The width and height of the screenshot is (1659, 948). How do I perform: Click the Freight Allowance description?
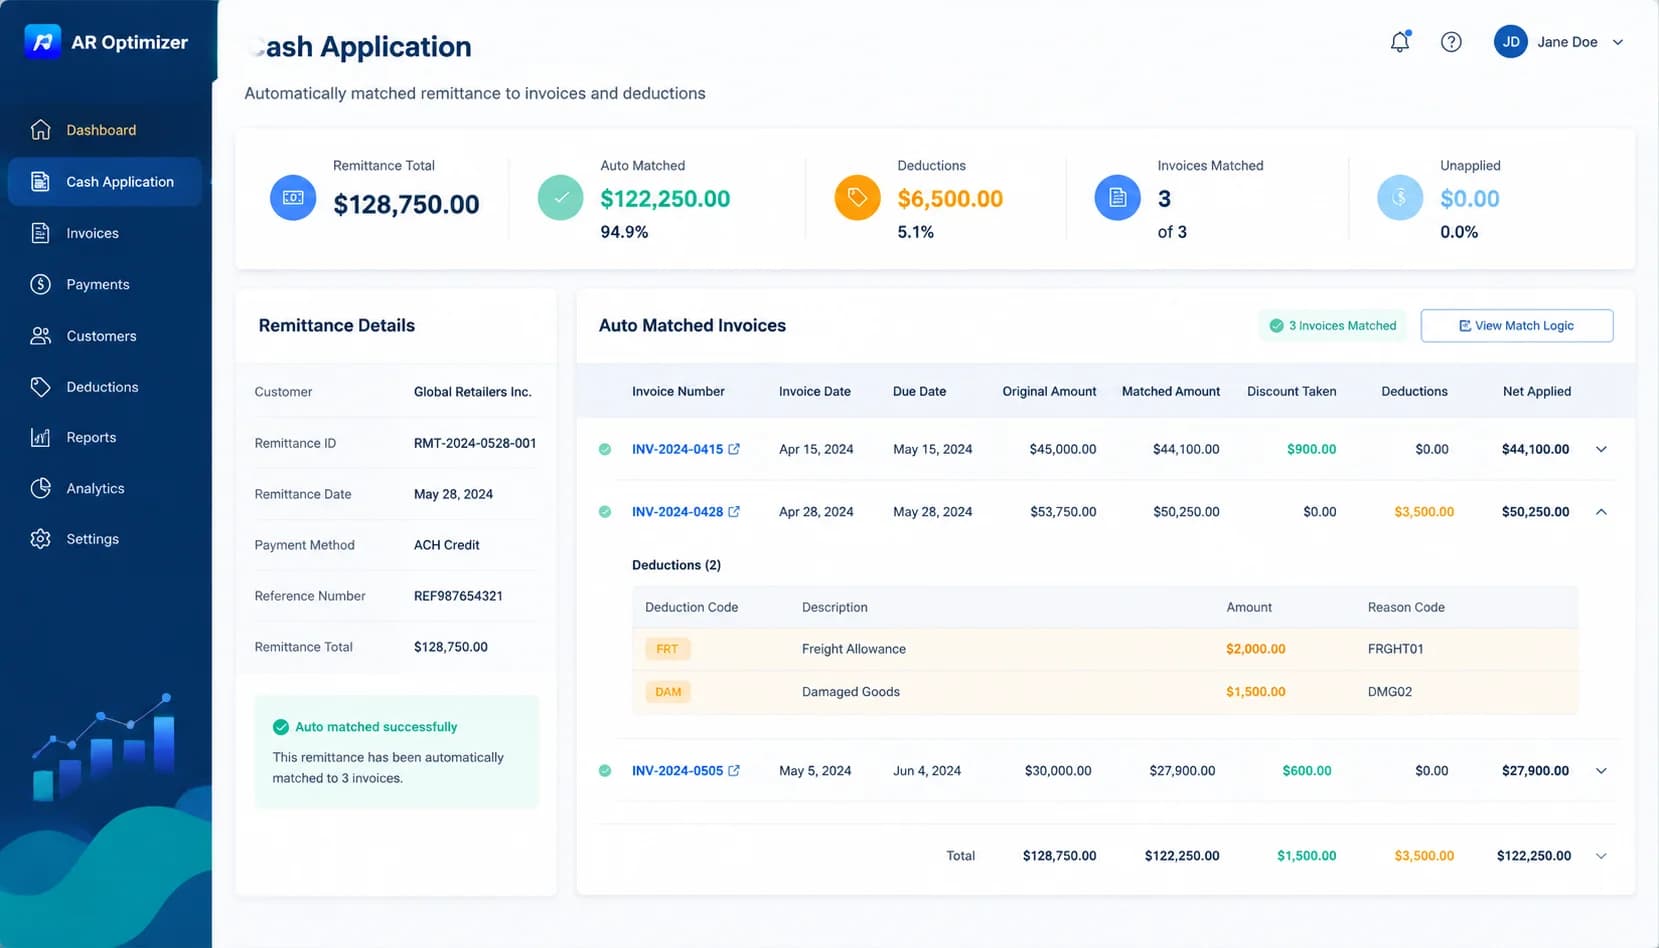pyautogui.click(x=854, y=649)
